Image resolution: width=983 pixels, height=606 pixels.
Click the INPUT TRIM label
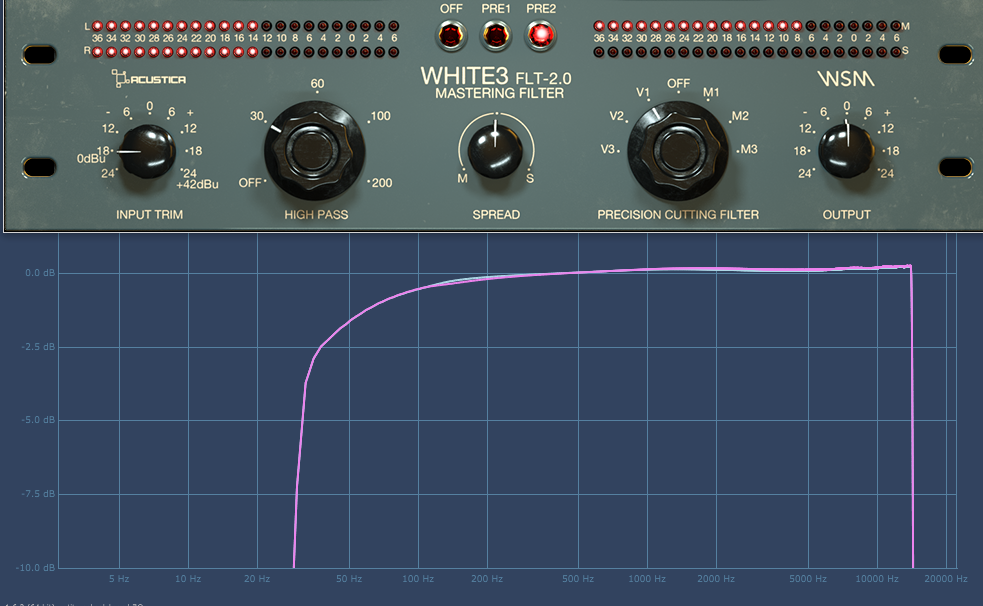point(149,214)
